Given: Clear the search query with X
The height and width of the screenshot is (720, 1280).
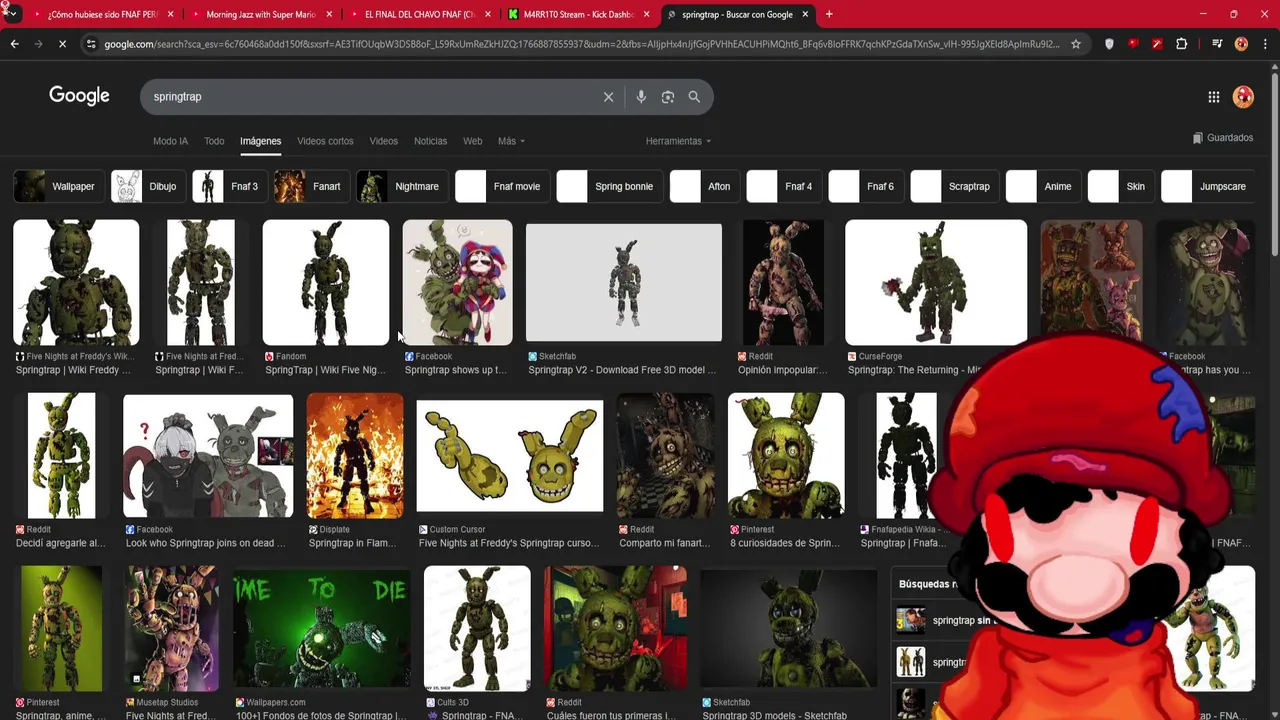Looking at the screenshot, I should (x=608, y=97).
